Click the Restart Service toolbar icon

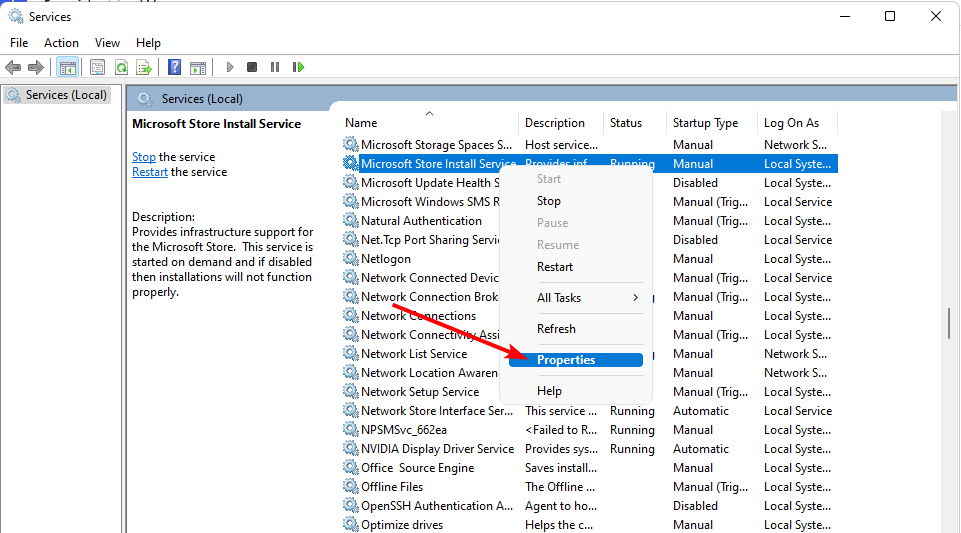[x=298, y=67]
